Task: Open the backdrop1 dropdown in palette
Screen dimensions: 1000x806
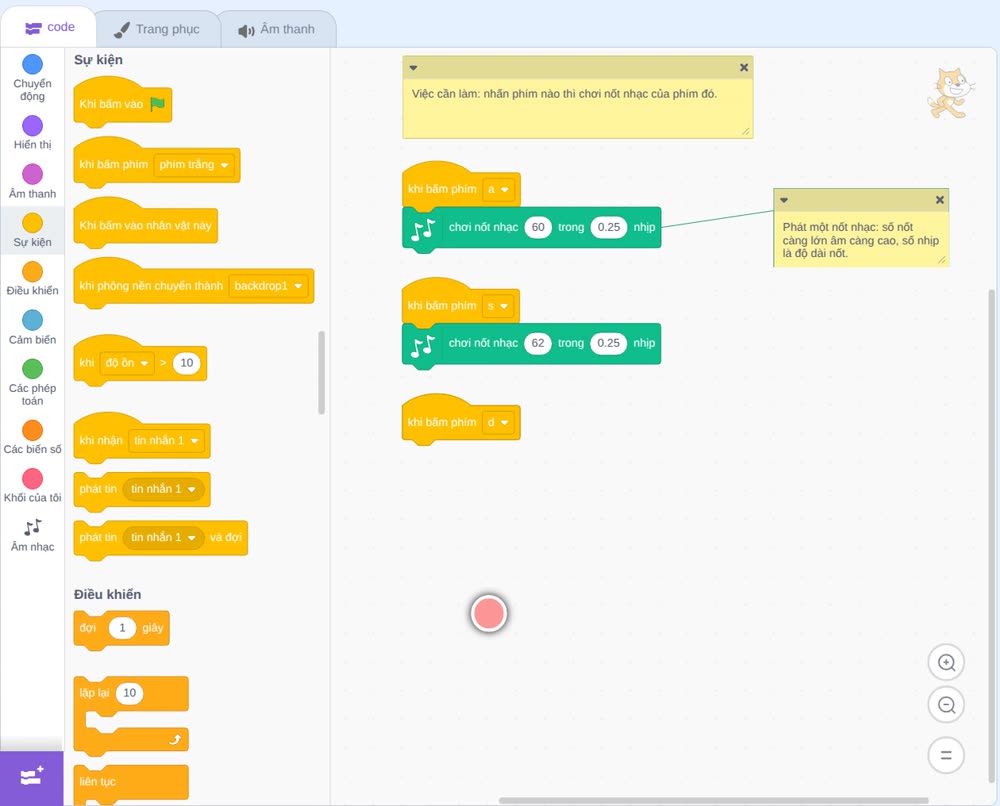Action: coord(268,286)
